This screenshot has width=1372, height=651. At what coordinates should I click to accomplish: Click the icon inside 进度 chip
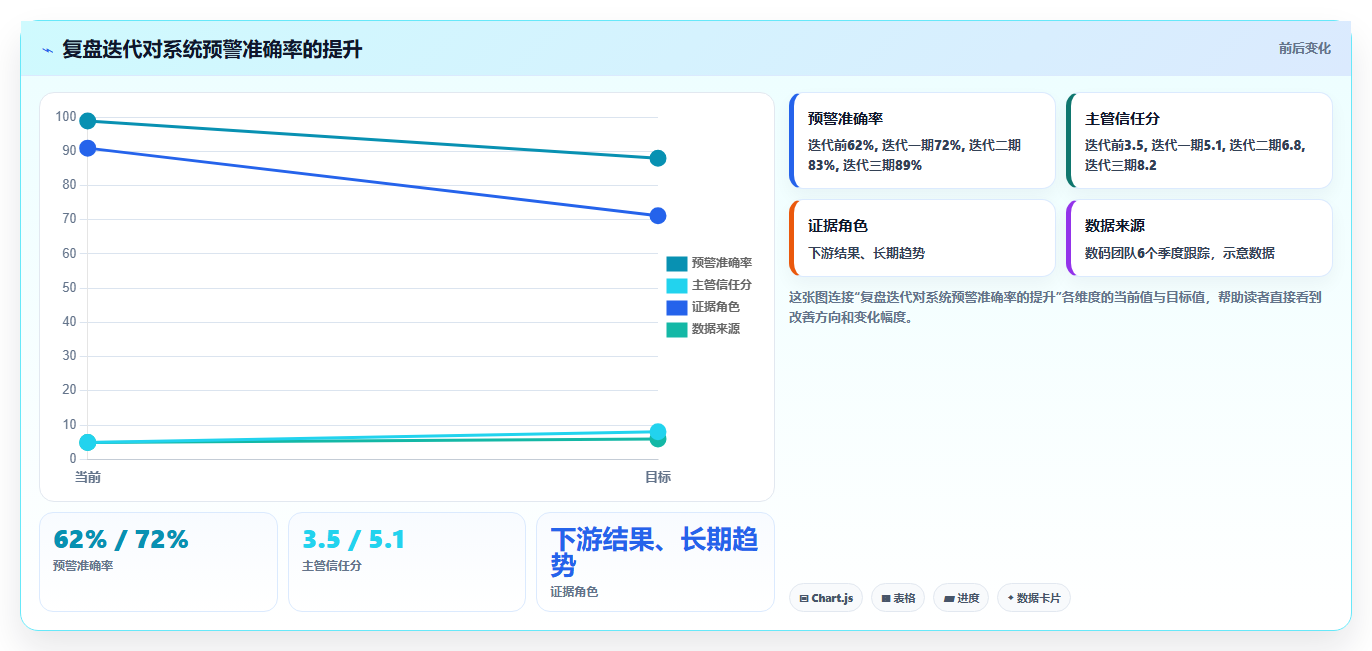[x=949, y=598]
